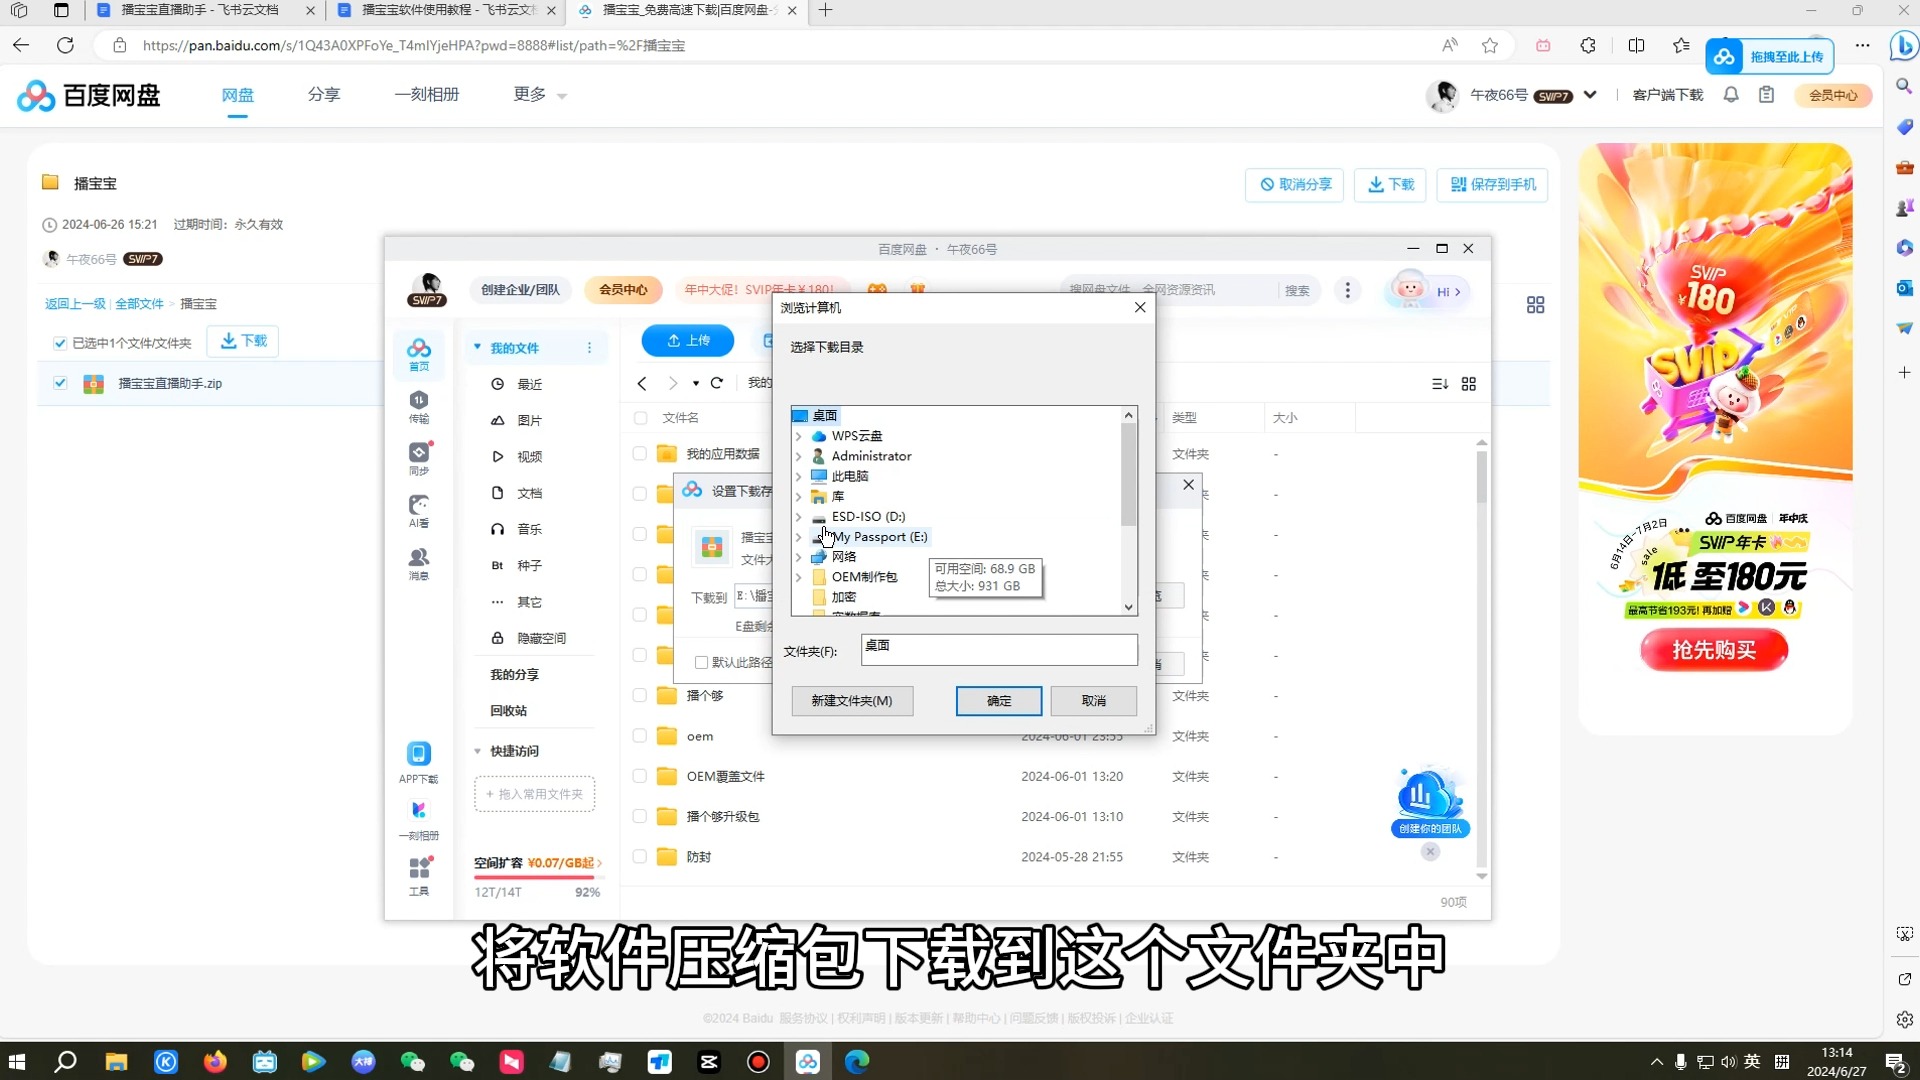Switch to the 分享 tab
Screen dimensions: 1920x1080
(x=324, y=94)
